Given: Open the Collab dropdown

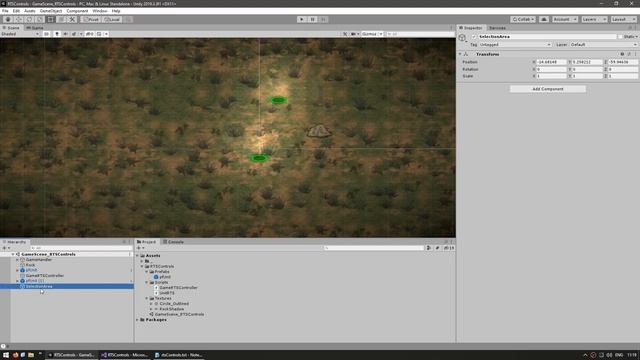Looking at the screenshot, I should 523,19.
